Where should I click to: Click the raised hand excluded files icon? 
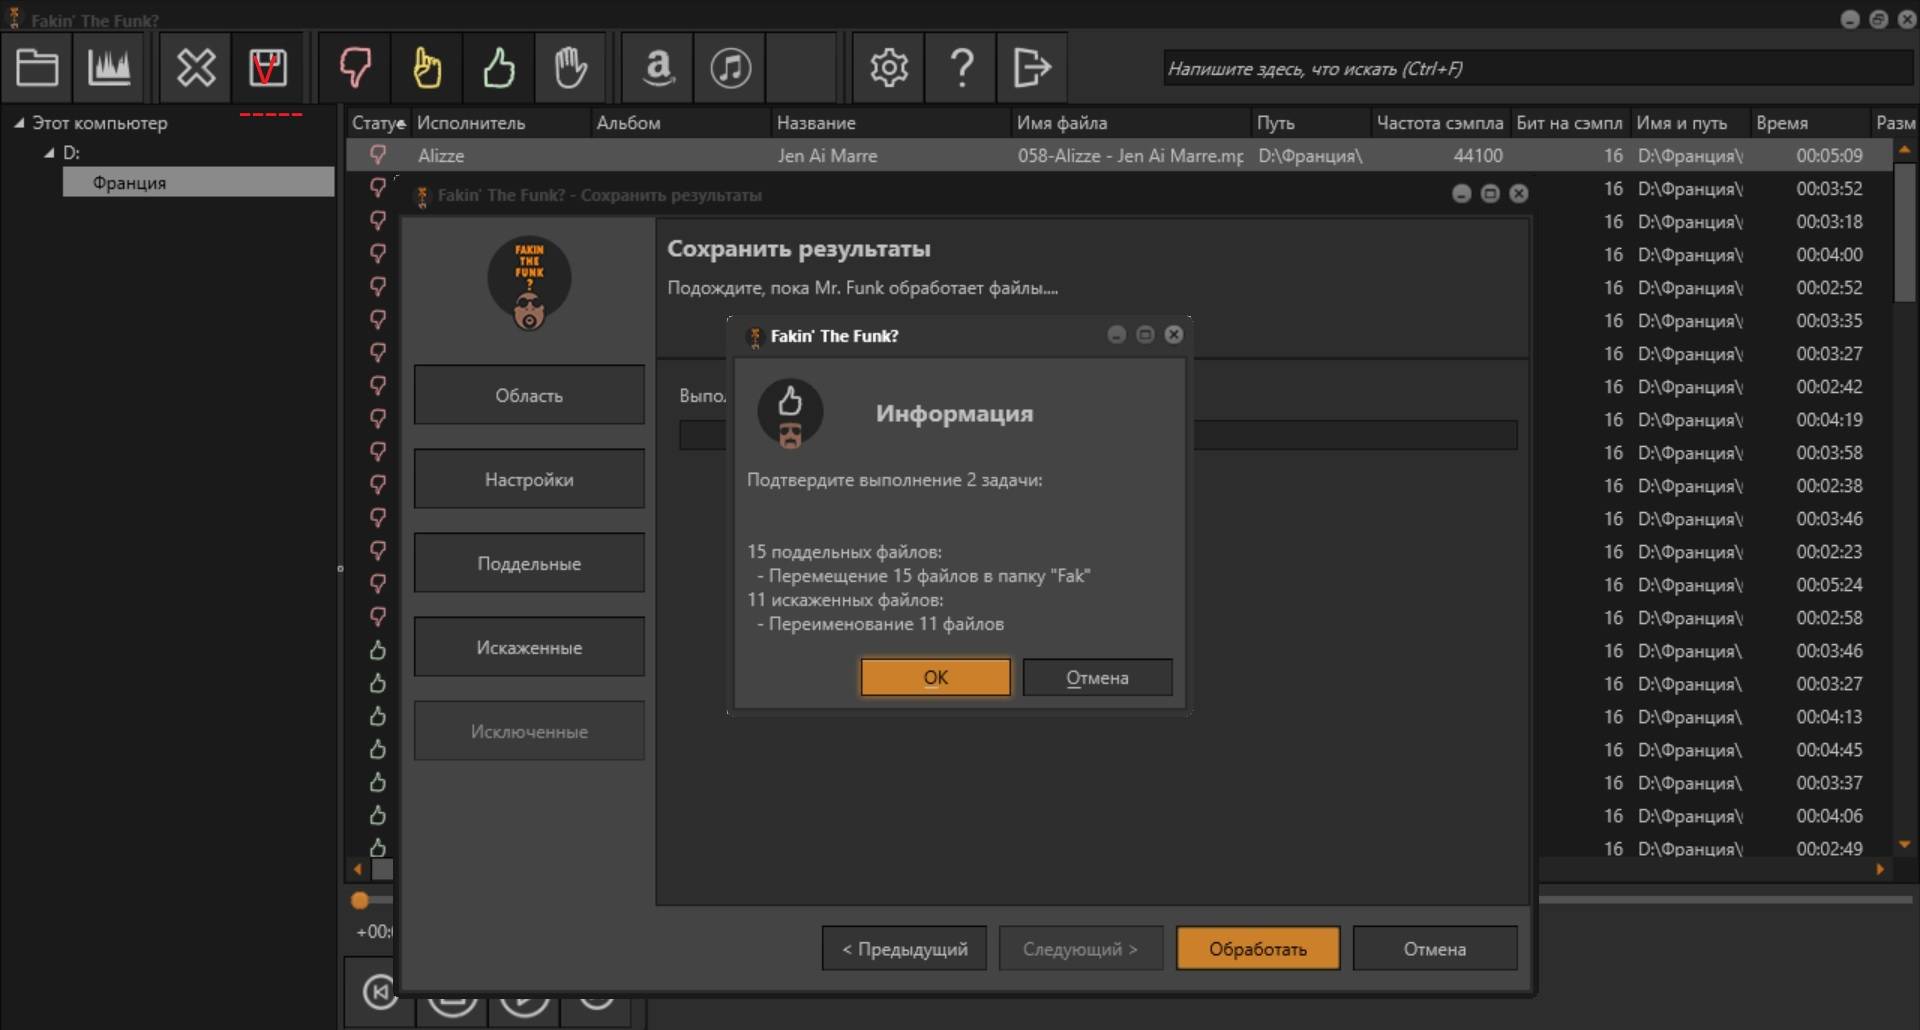click(570, 68)
